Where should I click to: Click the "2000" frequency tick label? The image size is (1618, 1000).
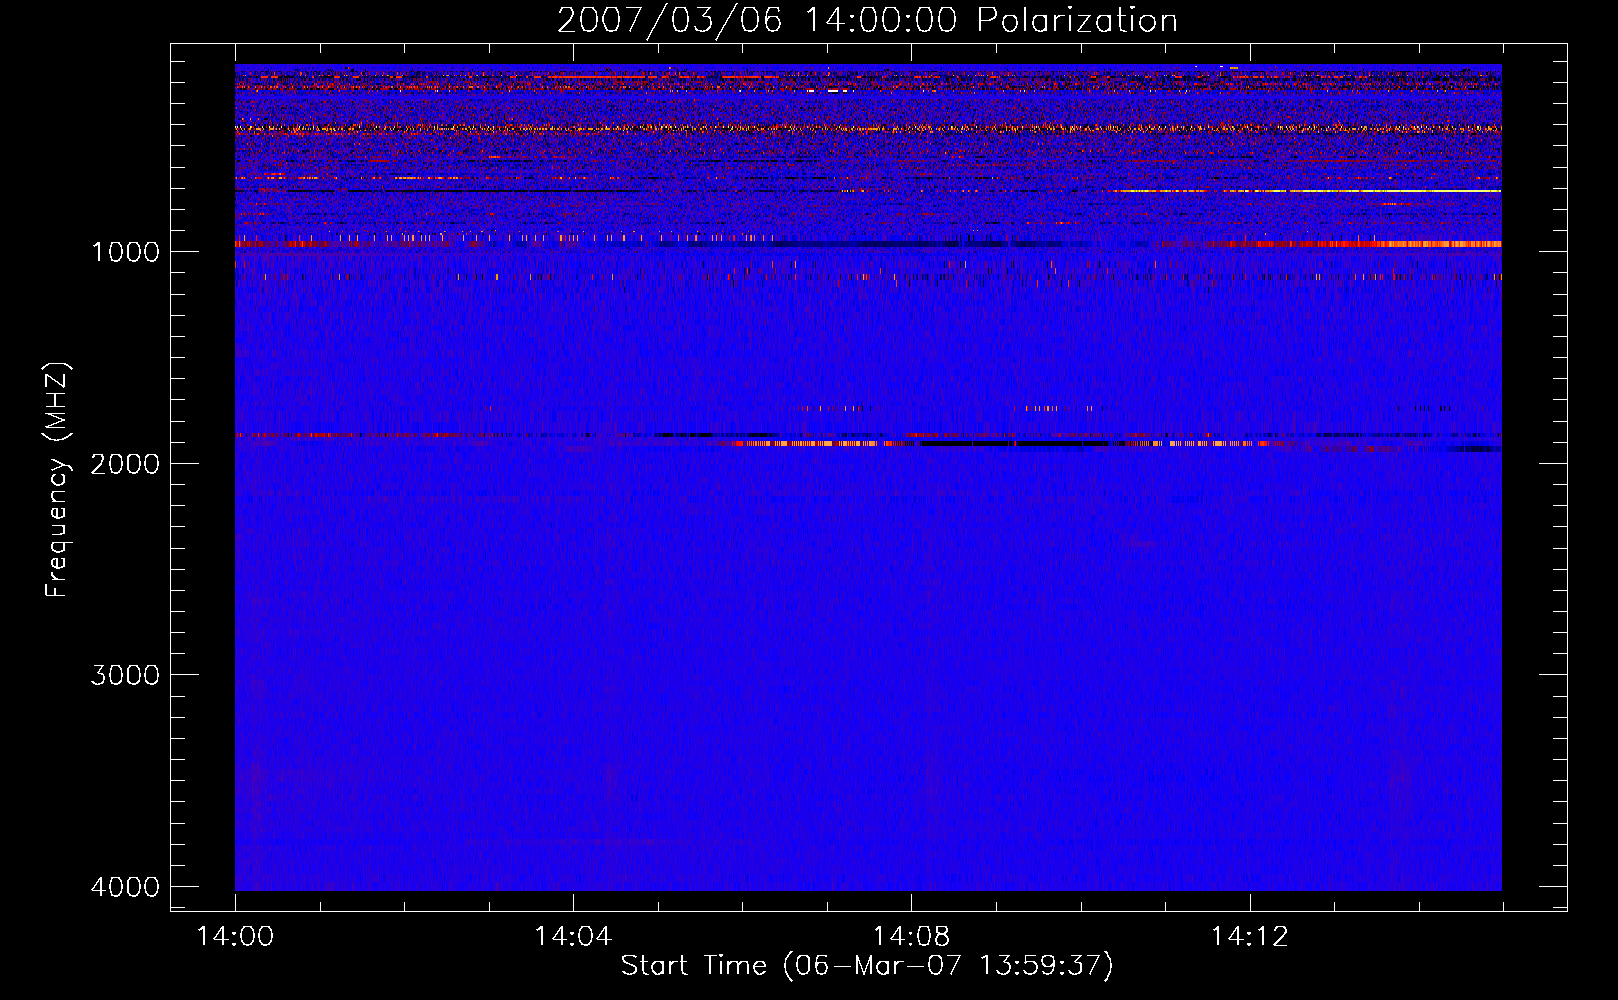[x=125, y=463]
